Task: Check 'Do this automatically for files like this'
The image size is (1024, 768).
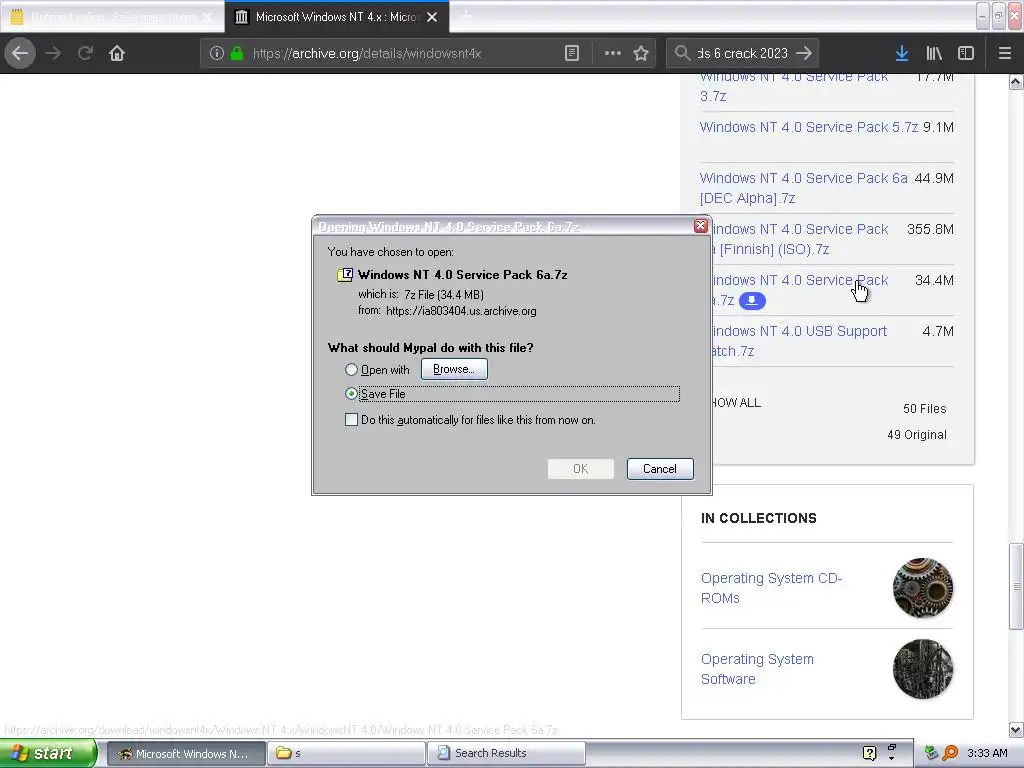Action: (x=351, y=419)
